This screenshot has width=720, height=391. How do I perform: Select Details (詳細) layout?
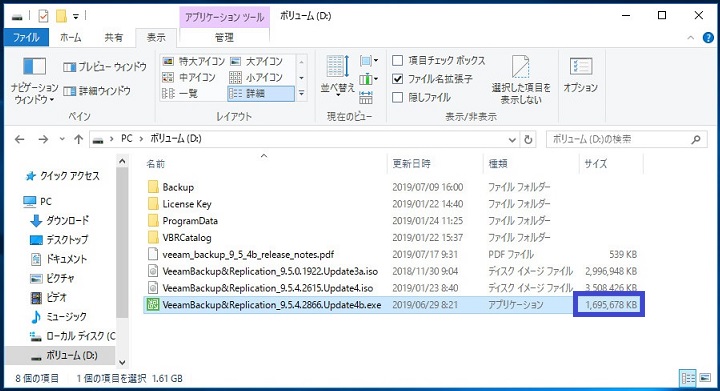click(261, 94)
